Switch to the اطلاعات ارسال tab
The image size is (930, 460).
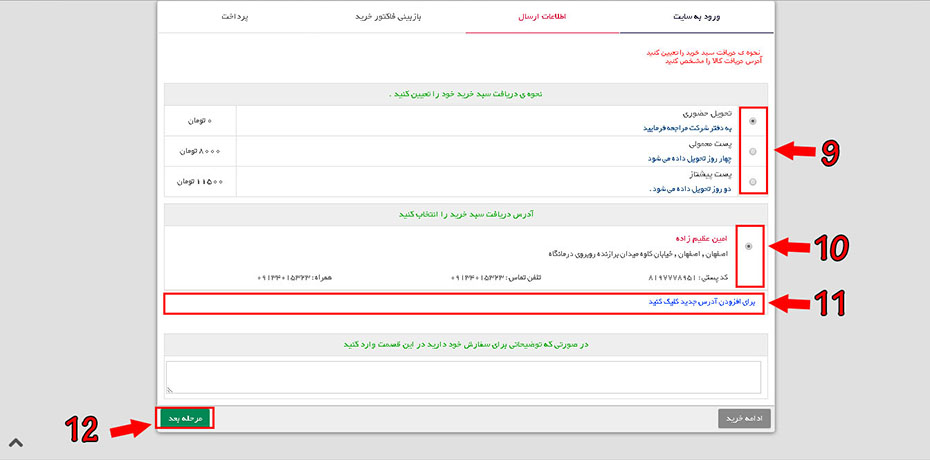click(x=541, y=17)
